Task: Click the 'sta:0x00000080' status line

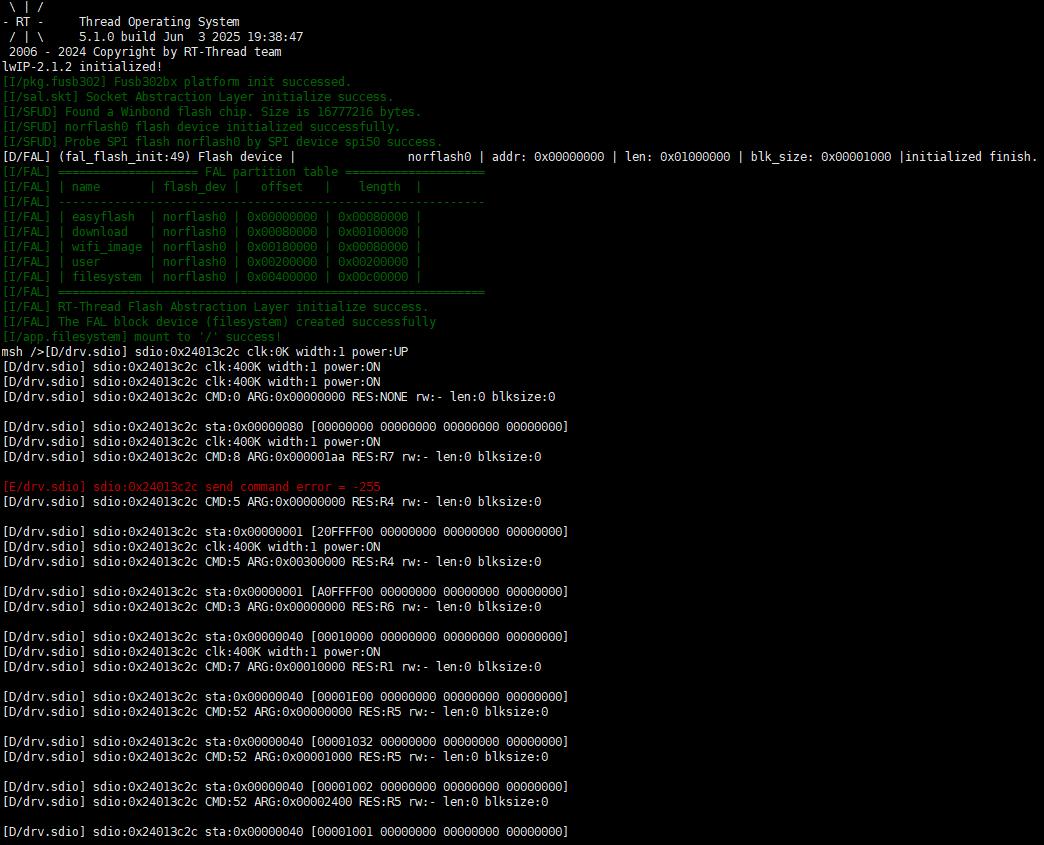Action: tap(285, 427)
